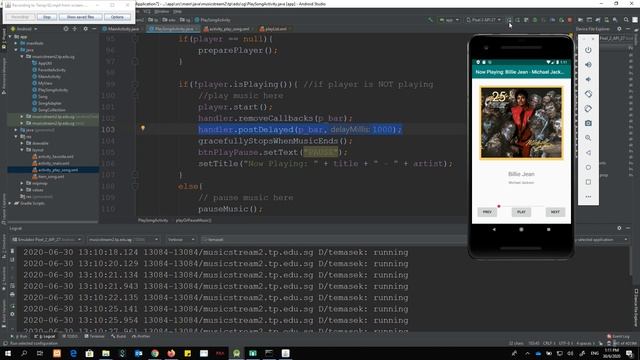Tap the PLAY button in the emulator

tap(521, 212)
